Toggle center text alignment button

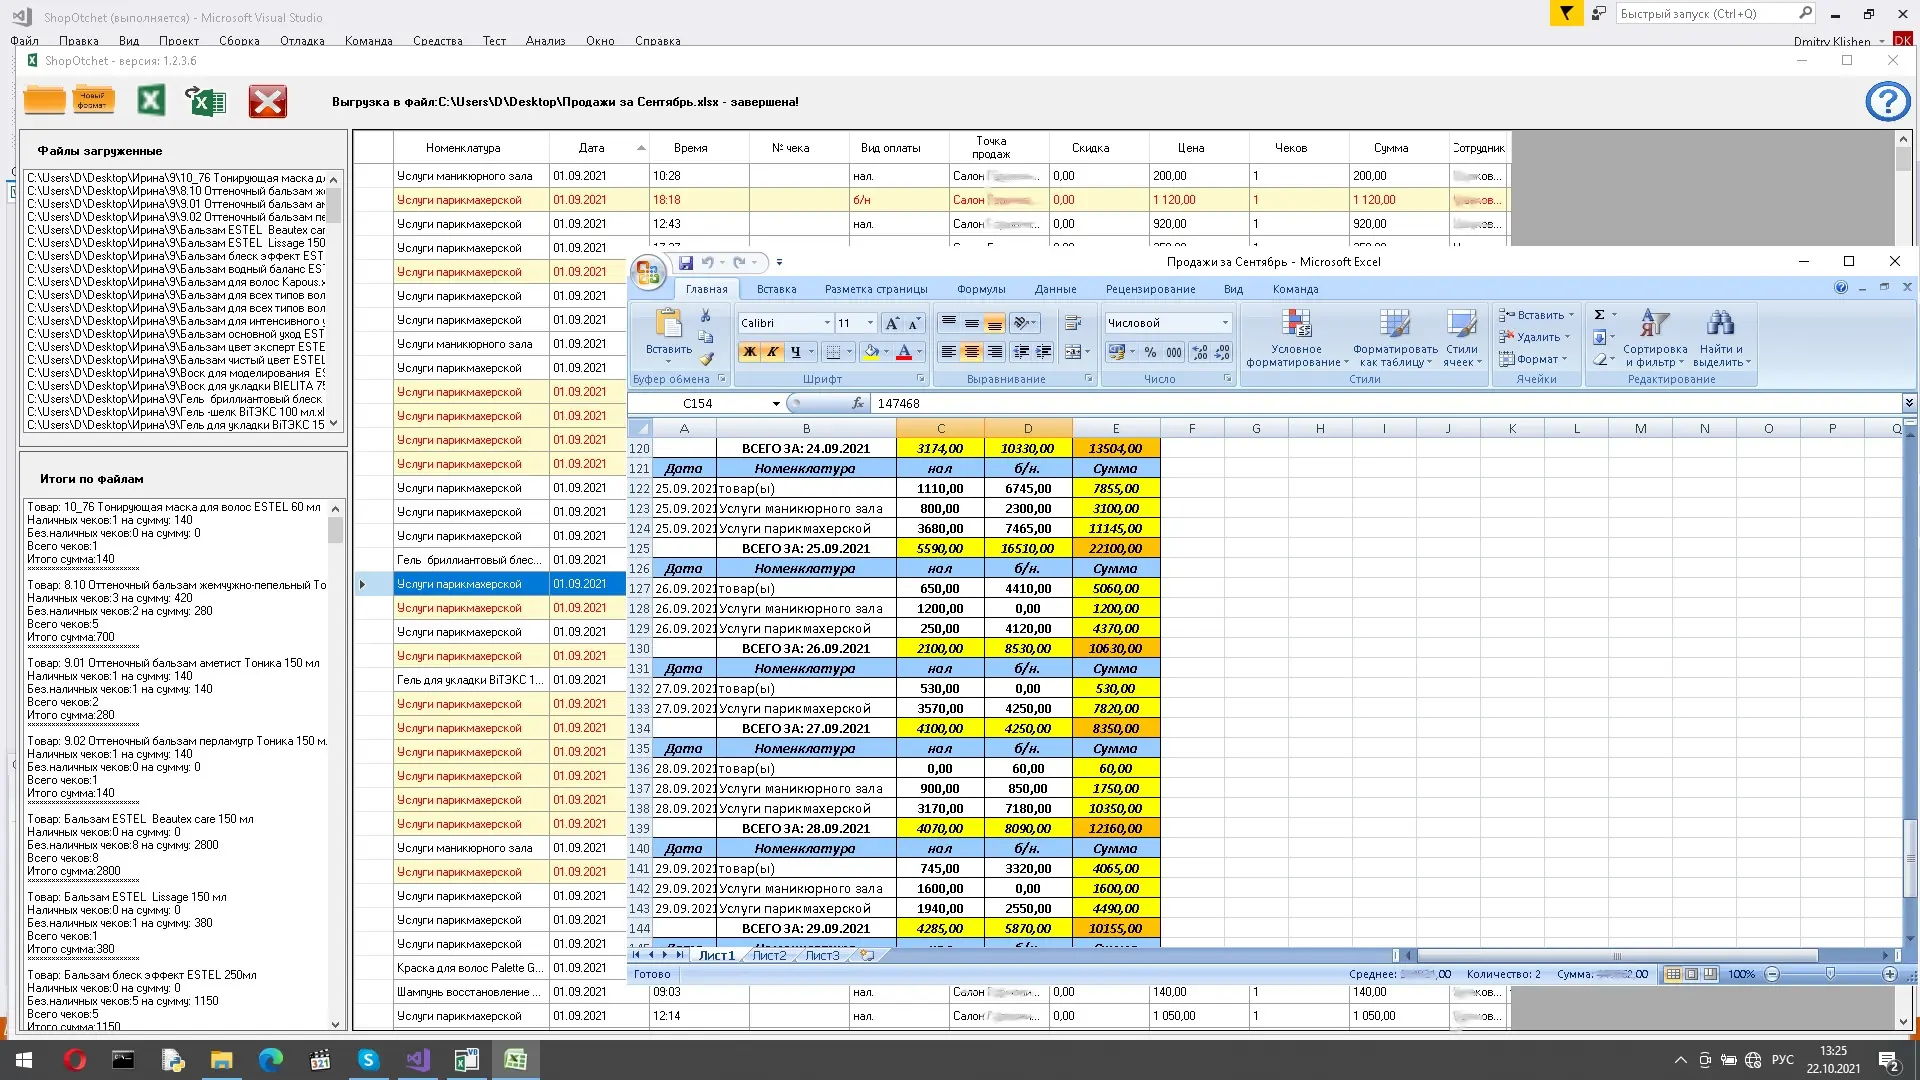tap(971, 352)
